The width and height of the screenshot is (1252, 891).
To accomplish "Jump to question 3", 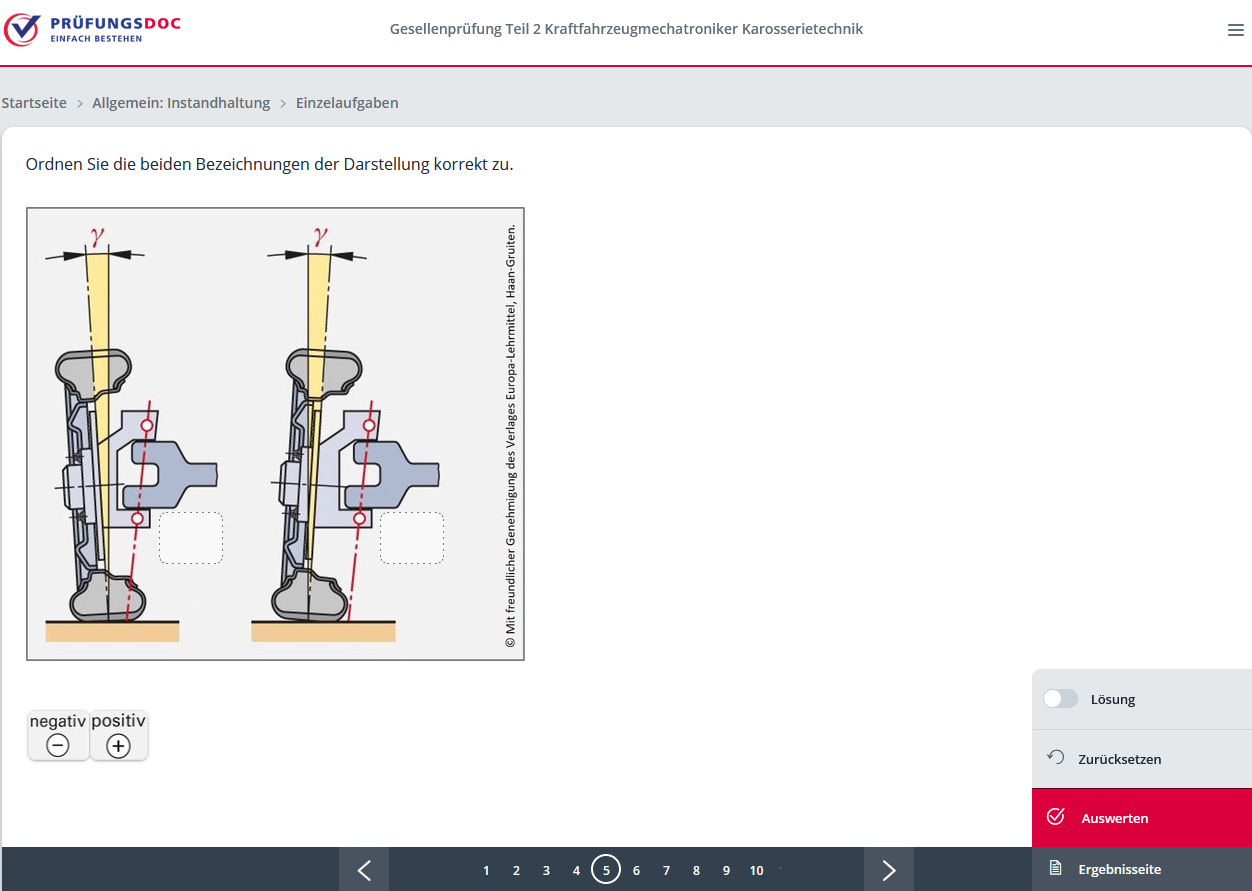I will (546, 870).
